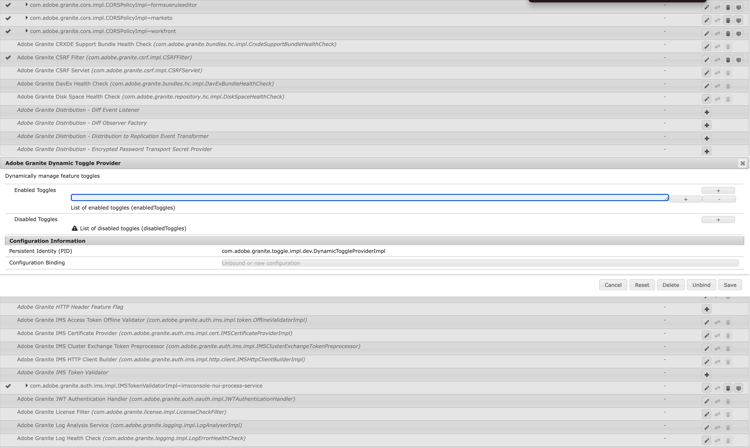Screen dimensions: 750x448
Task: Delete the Adobe Granite CSRF Filter configuration
Action: point(728,60)
